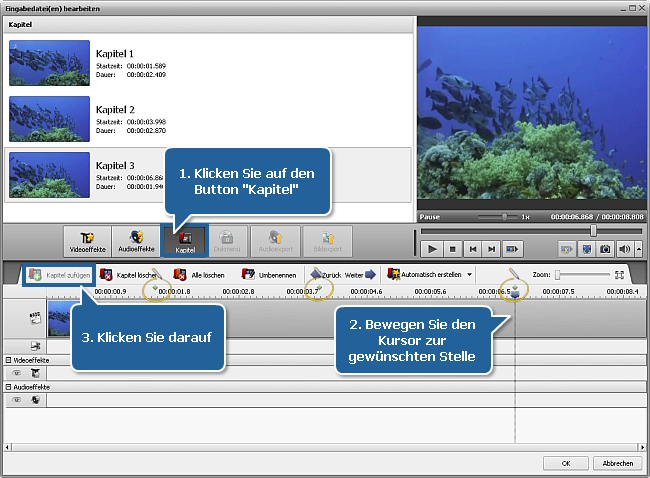Open the Videoeffekte panel button
This screenshot has height=478, width=650.
86,241
